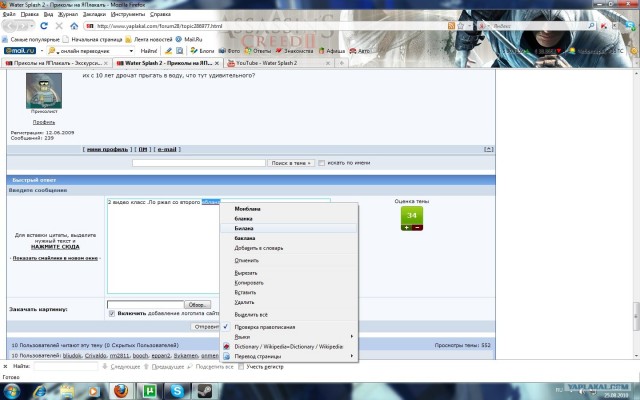640x400 pixels.
Task: Click the 'Обзор...' browse button
Action: [x=198, y=304]
